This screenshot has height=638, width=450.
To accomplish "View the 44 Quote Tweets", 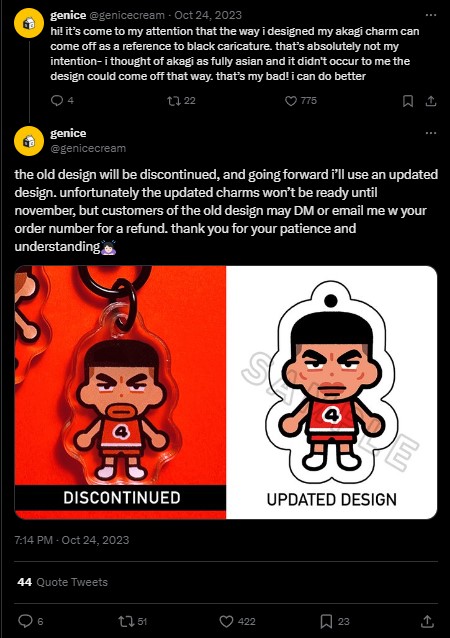I will click(62, 582).
